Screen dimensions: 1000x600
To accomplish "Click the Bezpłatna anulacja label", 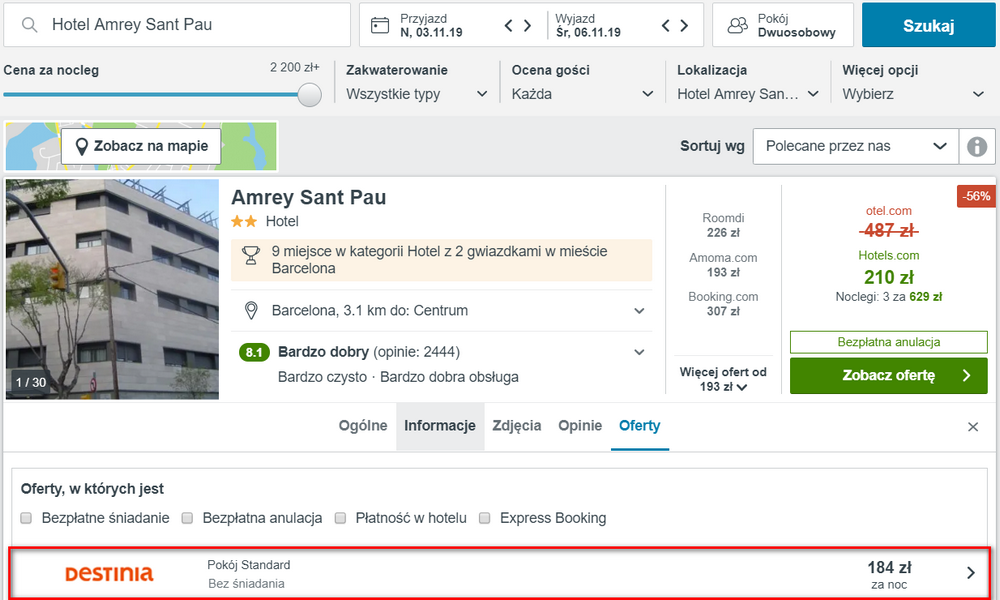I will tap(888, 342).
